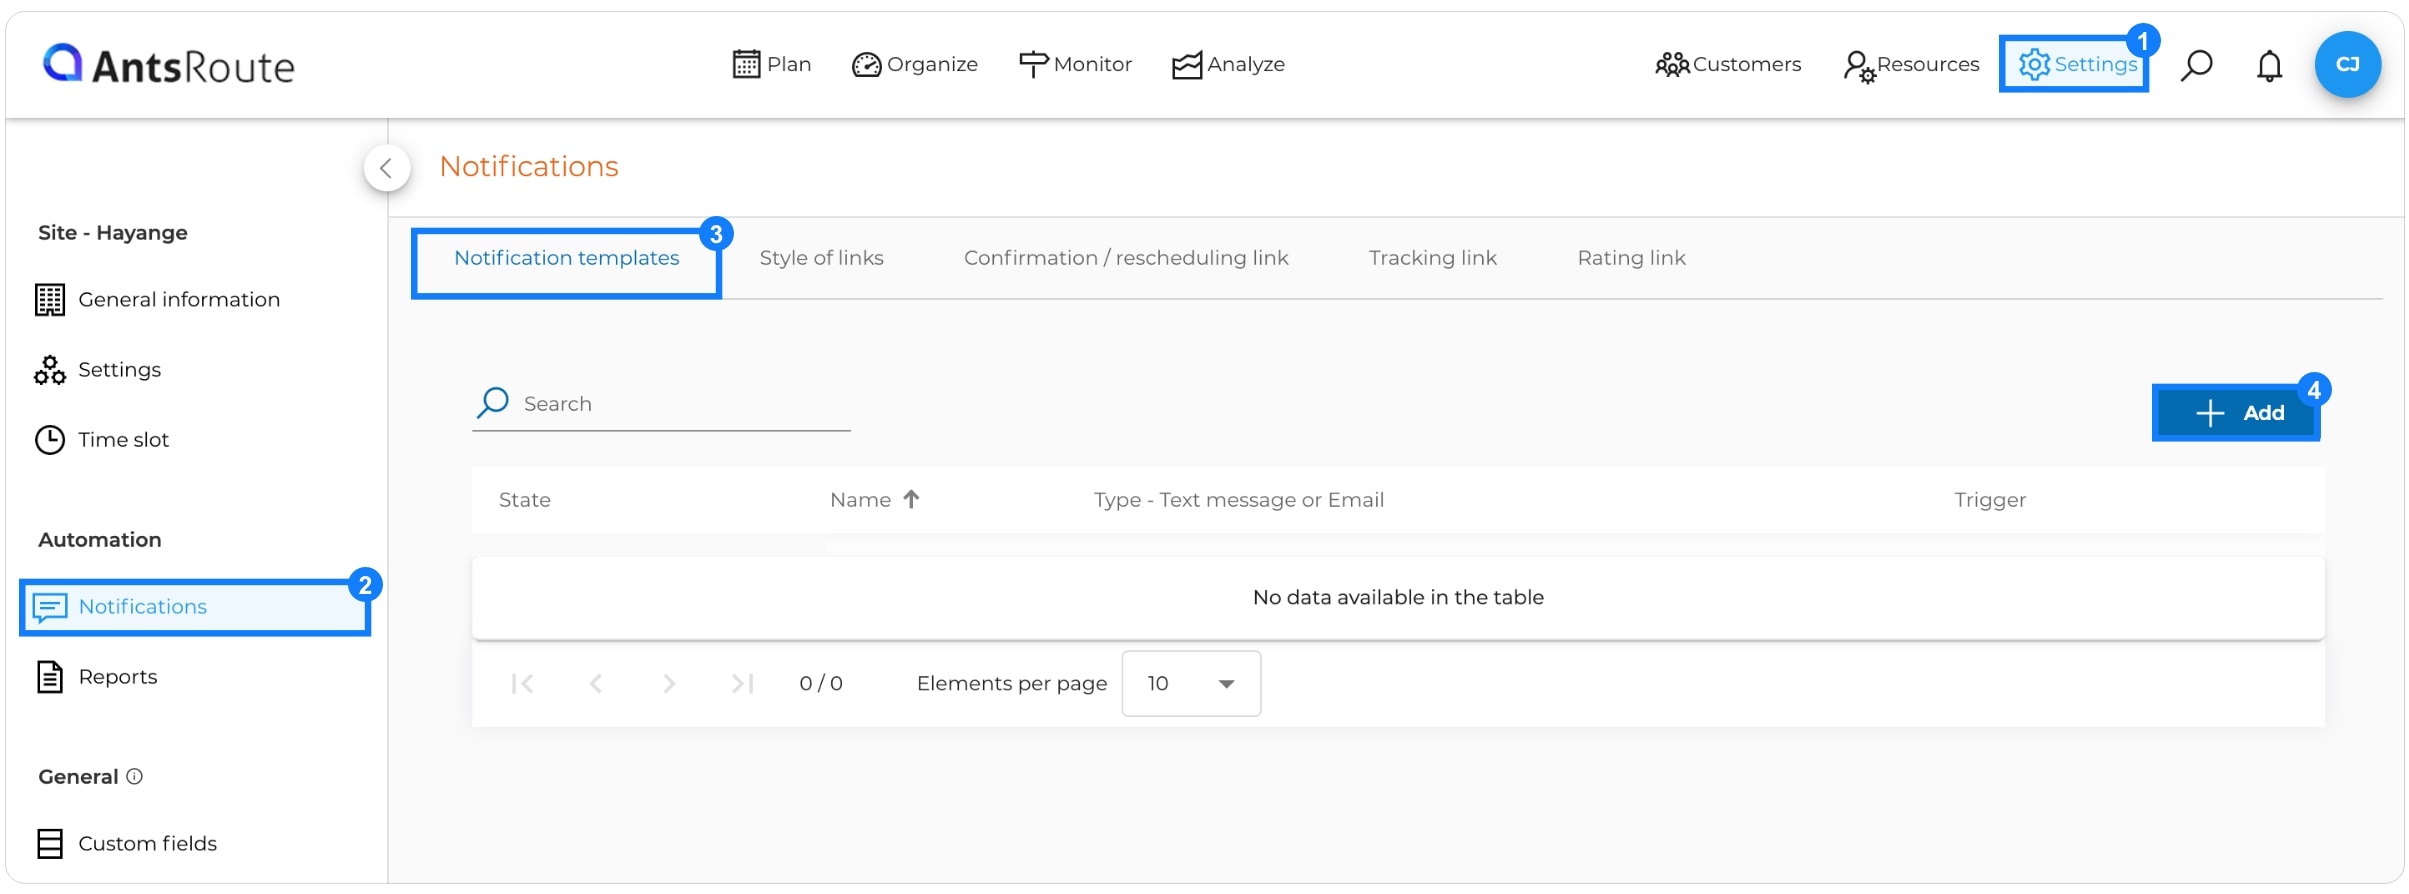Go to next table page
The image size is (2409, 894).
tap(669, 683)
